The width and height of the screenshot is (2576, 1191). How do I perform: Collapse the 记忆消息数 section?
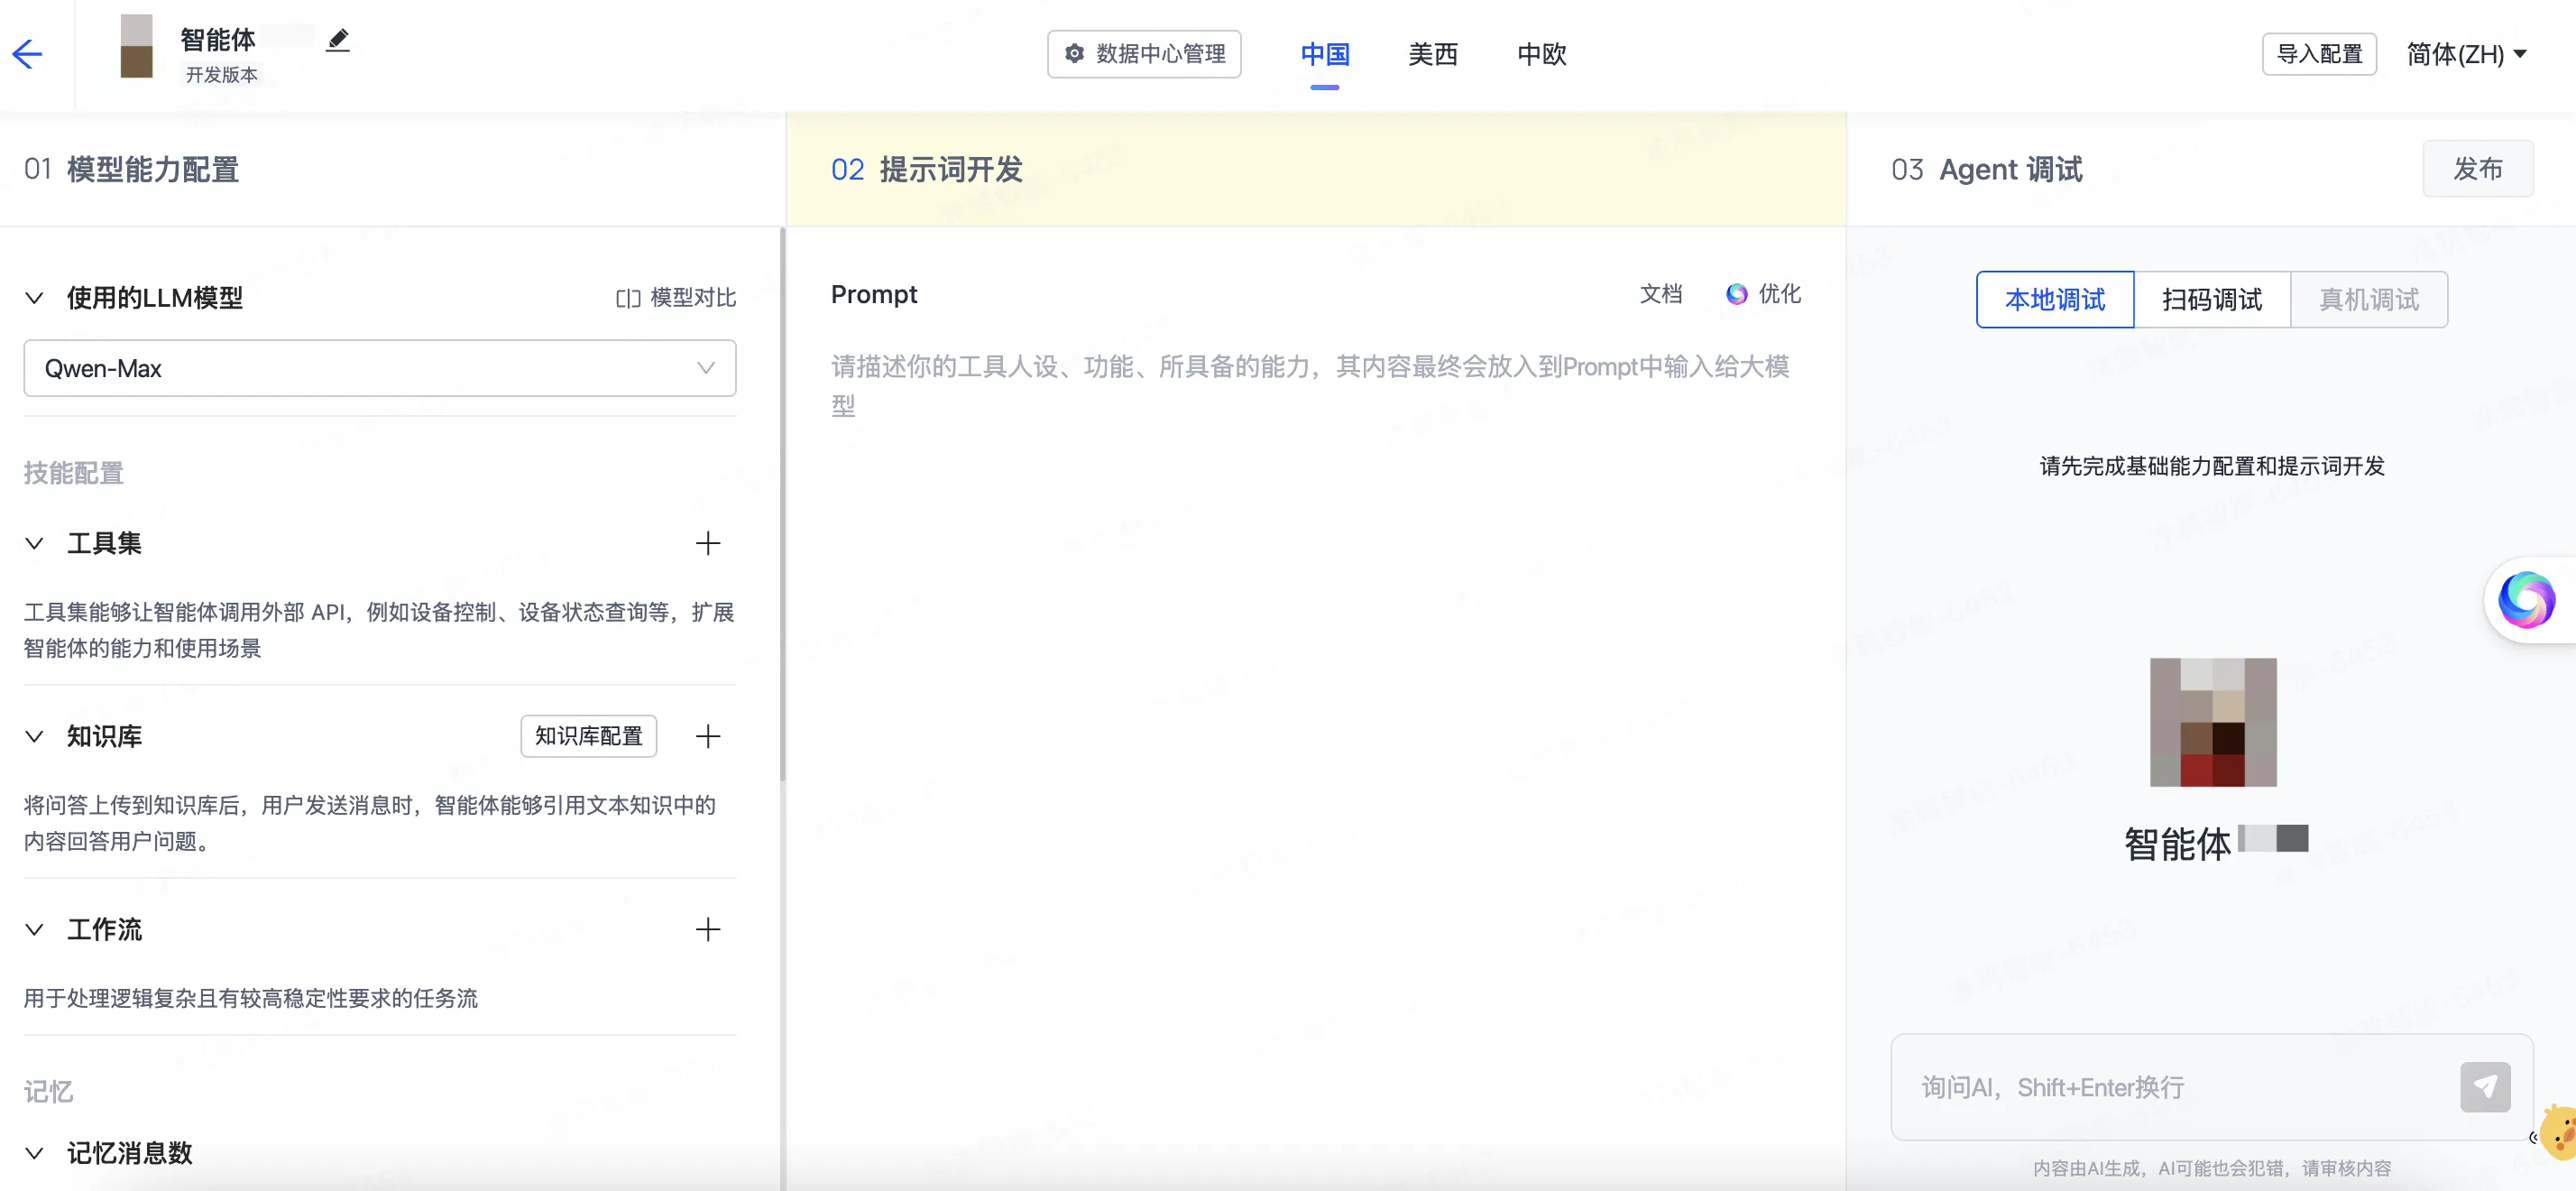pos(34,1153)
